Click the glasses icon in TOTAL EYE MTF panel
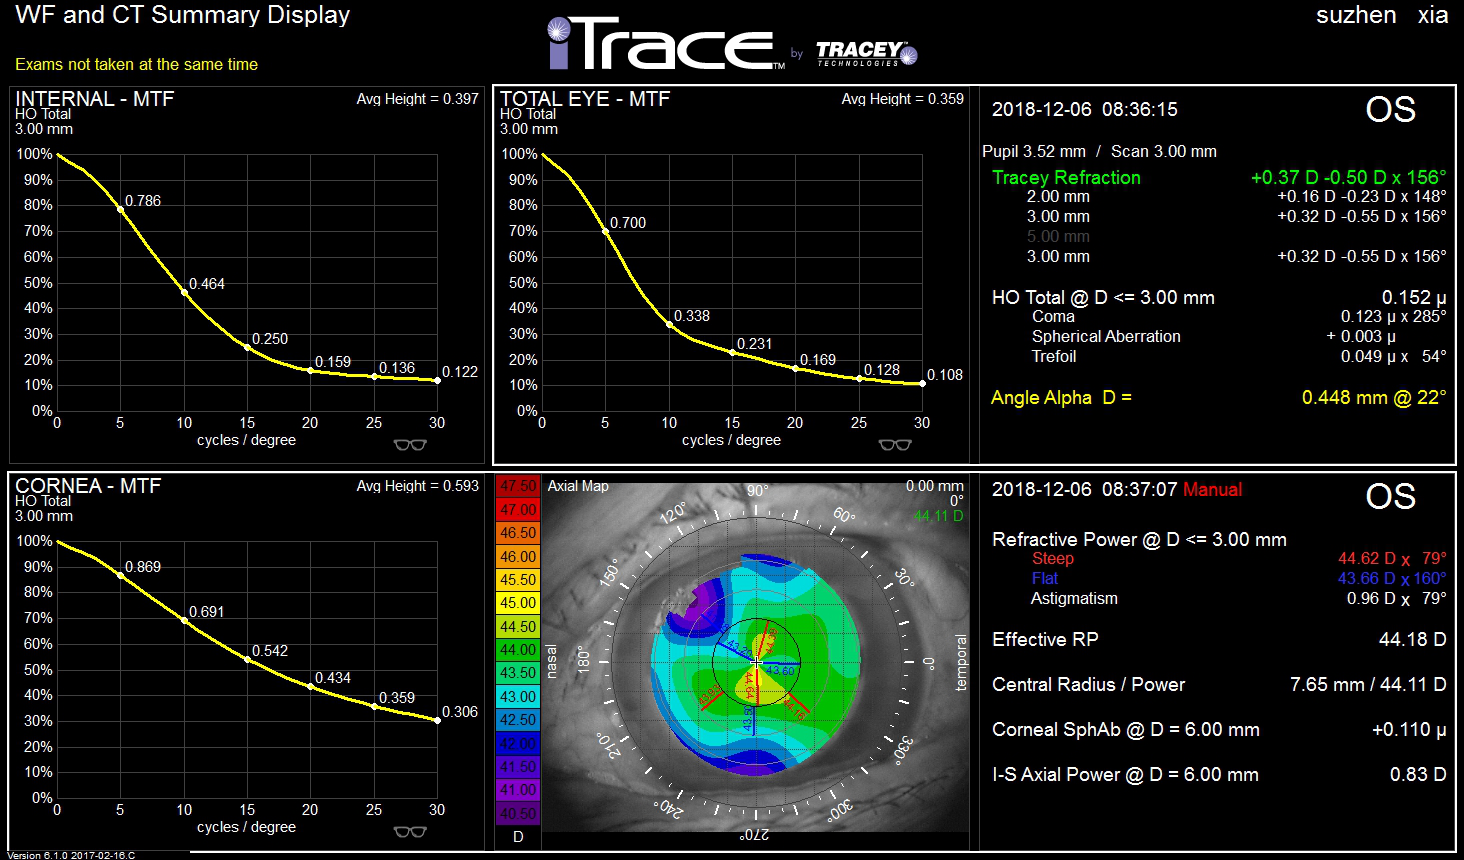This screenshot has width=1464, height=860. coord(895,445)
